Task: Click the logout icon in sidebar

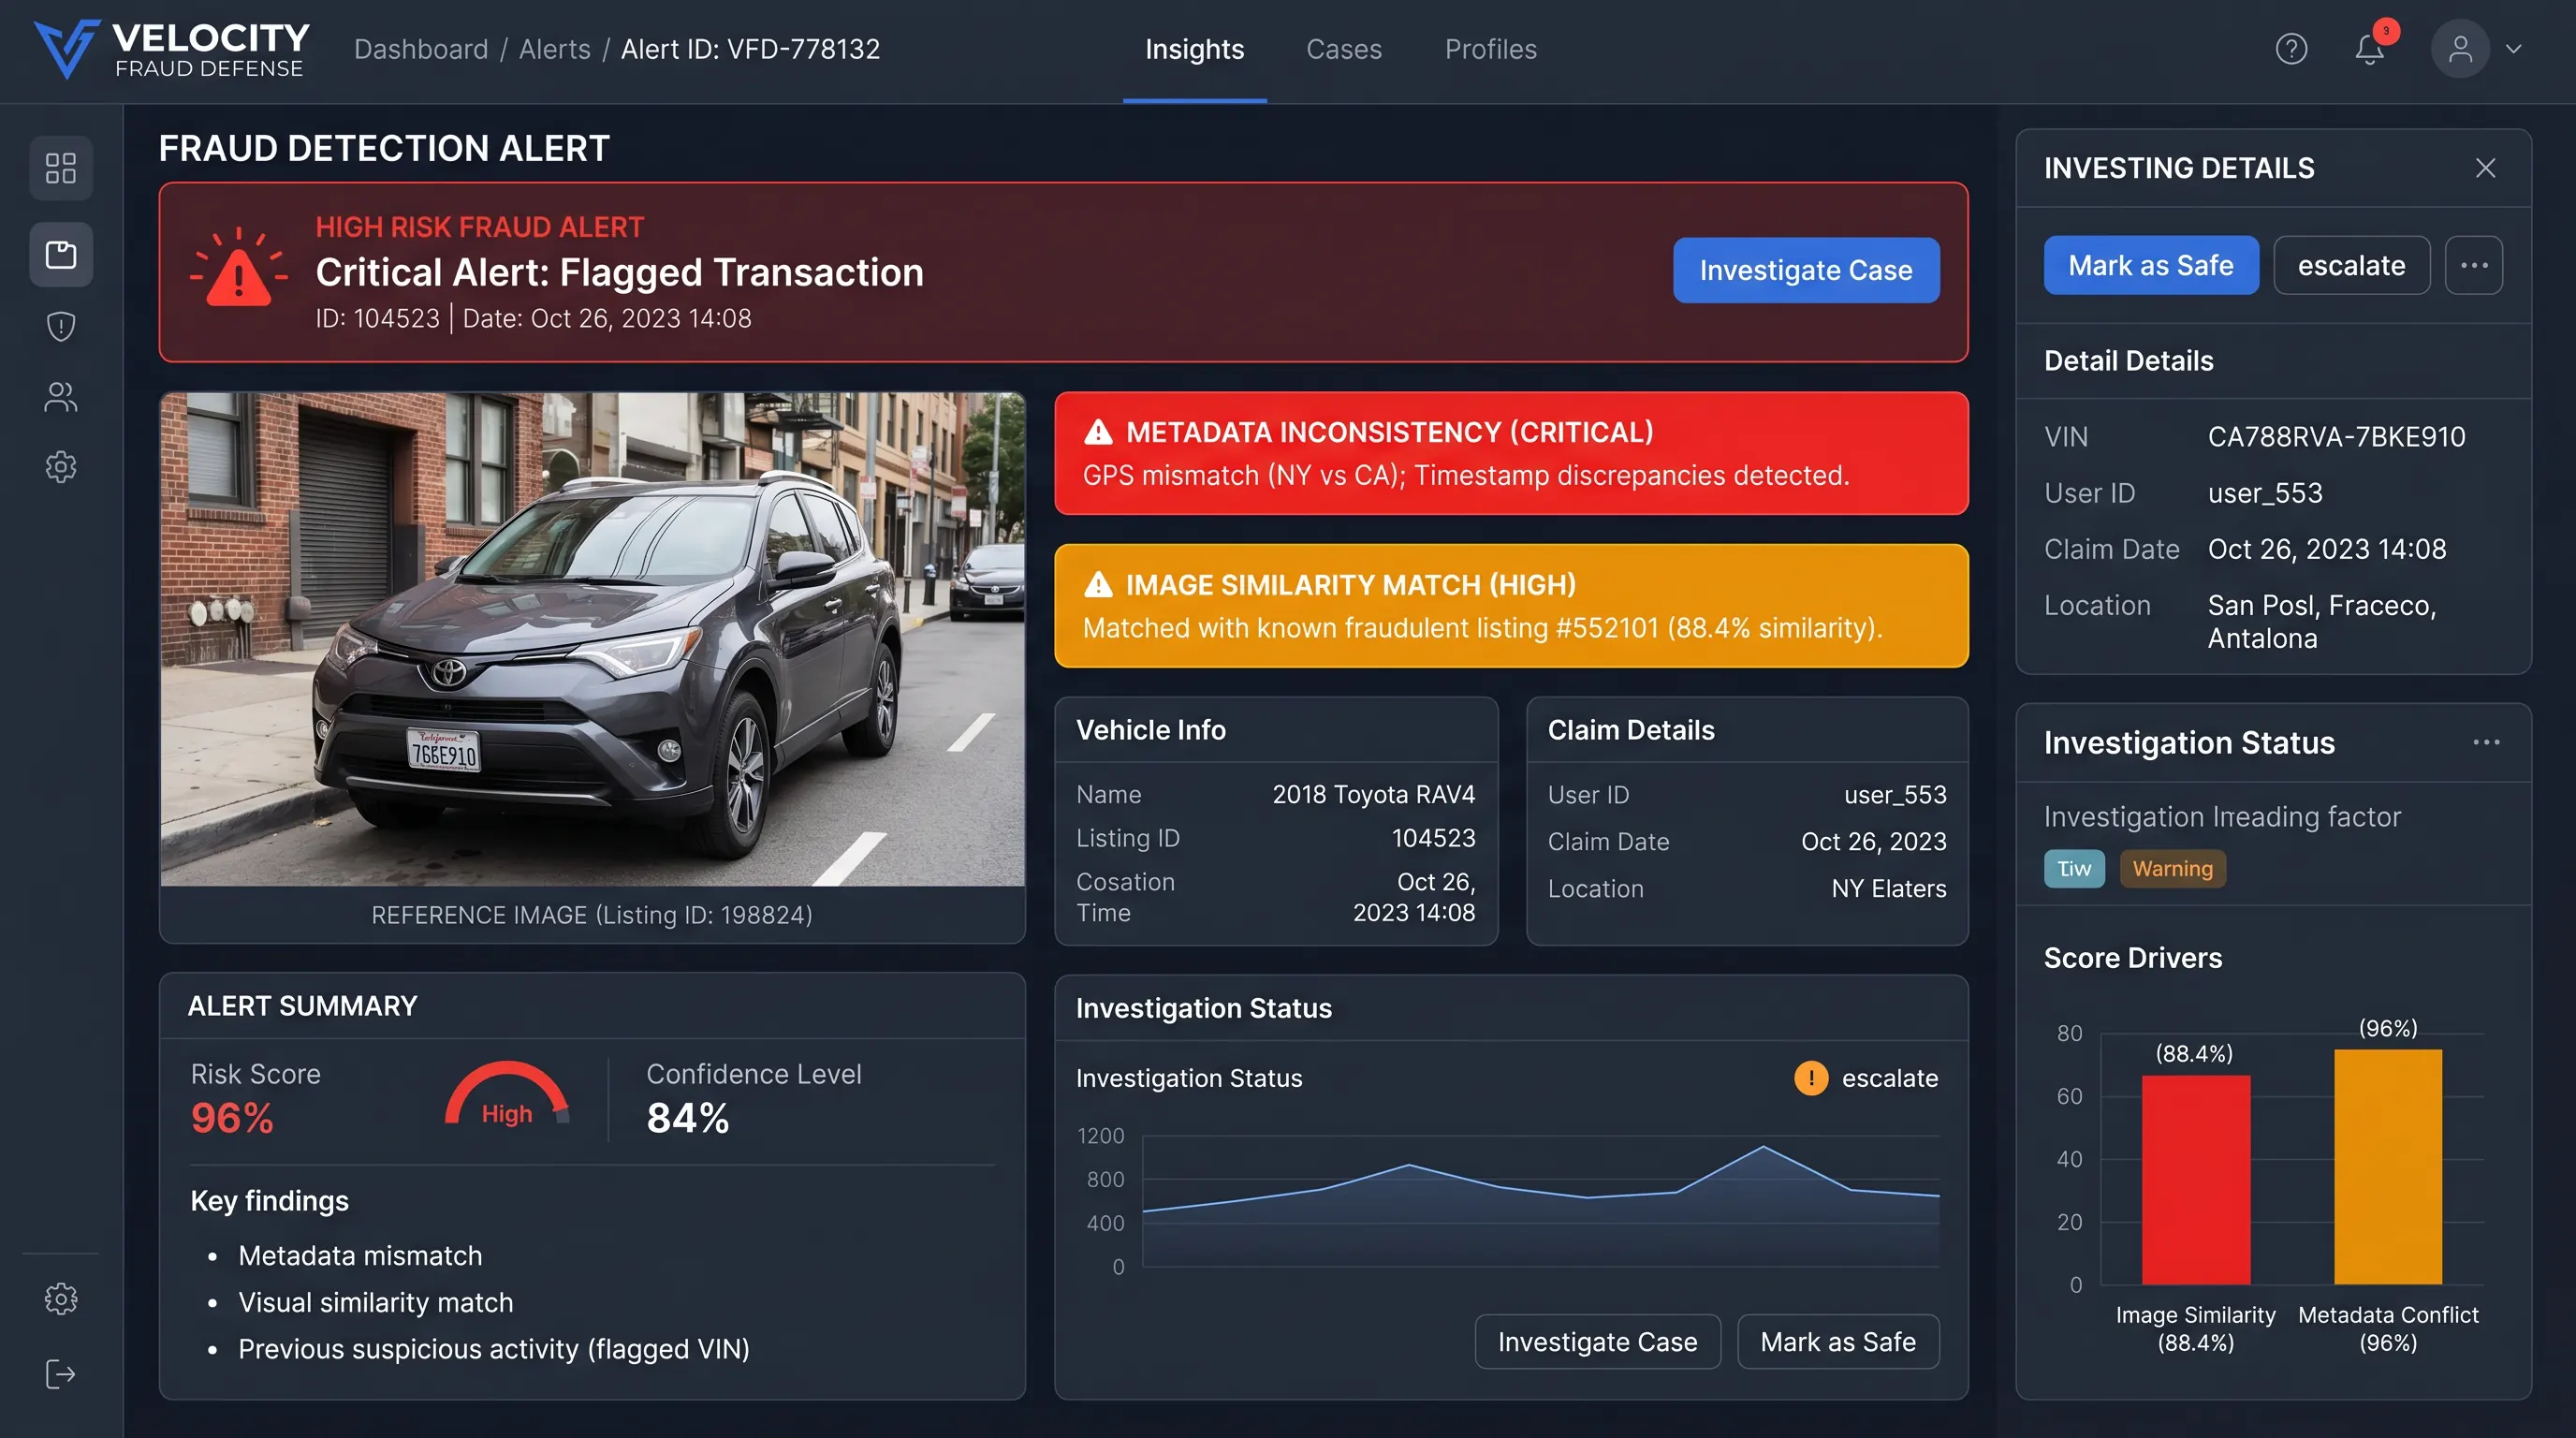Action: [61, 1374]
